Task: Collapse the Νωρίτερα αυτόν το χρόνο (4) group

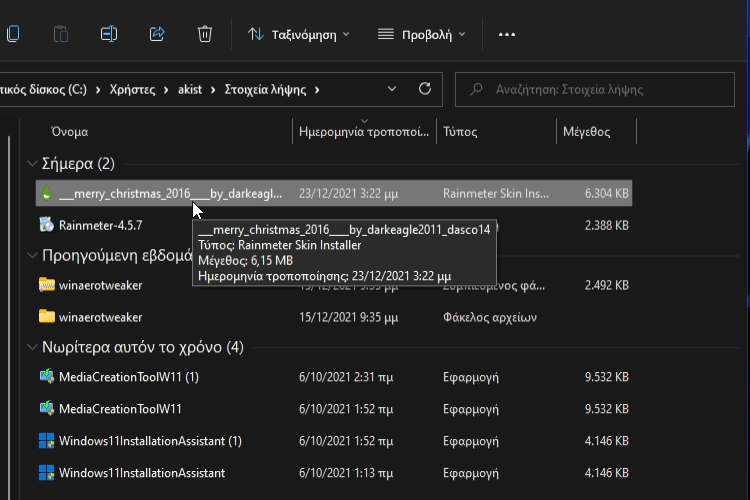Action: (33, 347)
